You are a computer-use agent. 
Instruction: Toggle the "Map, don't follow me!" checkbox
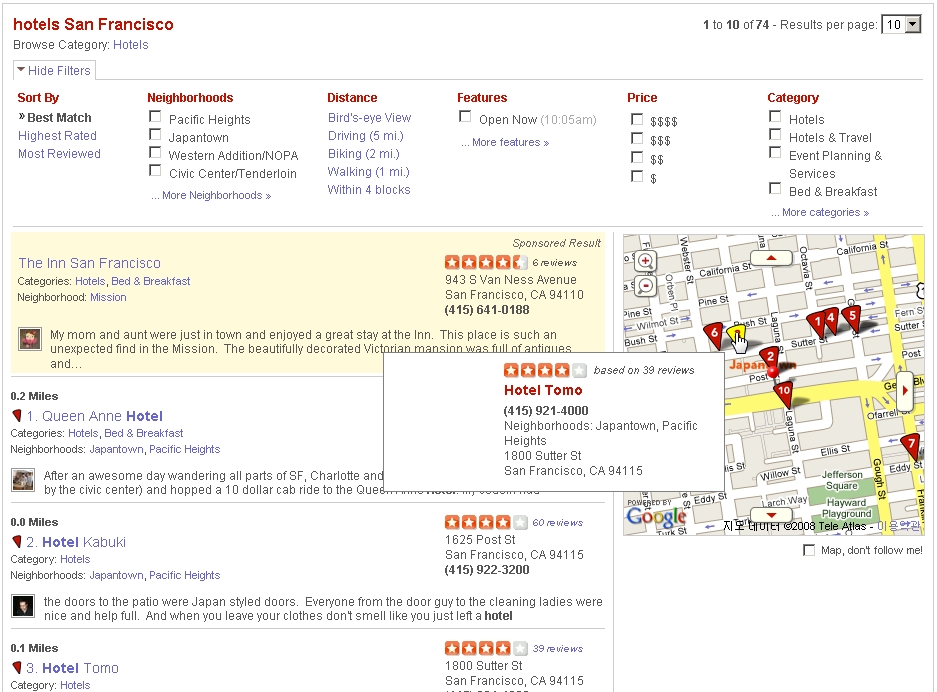[x=809, y=550]
